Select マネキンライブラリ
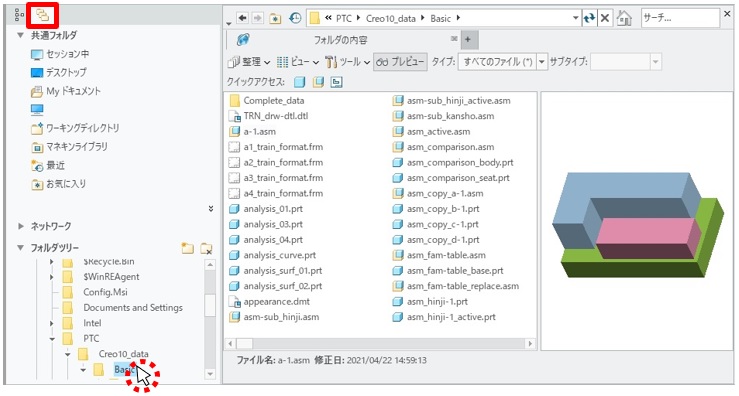This screenshot has width=739, height=396. (69, 147)
